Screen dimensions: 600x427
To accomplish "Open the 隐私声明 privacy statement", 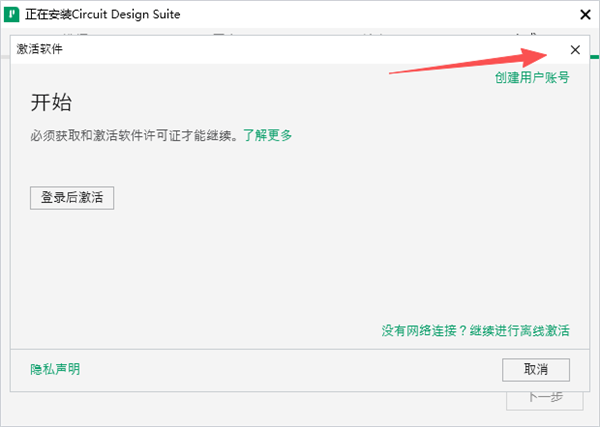I will [55, 369].
